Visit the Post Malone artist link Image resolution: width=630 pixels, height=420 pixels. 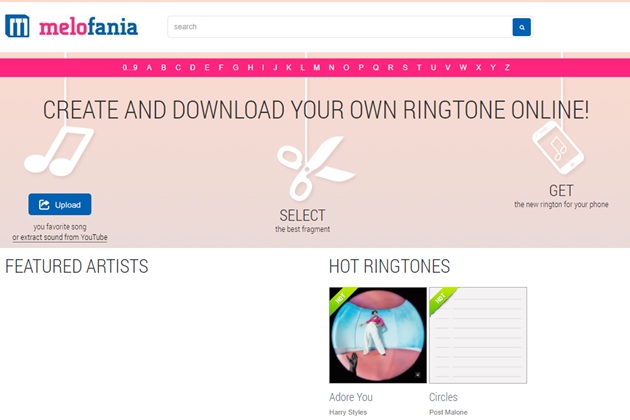pyautogui.click(x=448, y=412)
